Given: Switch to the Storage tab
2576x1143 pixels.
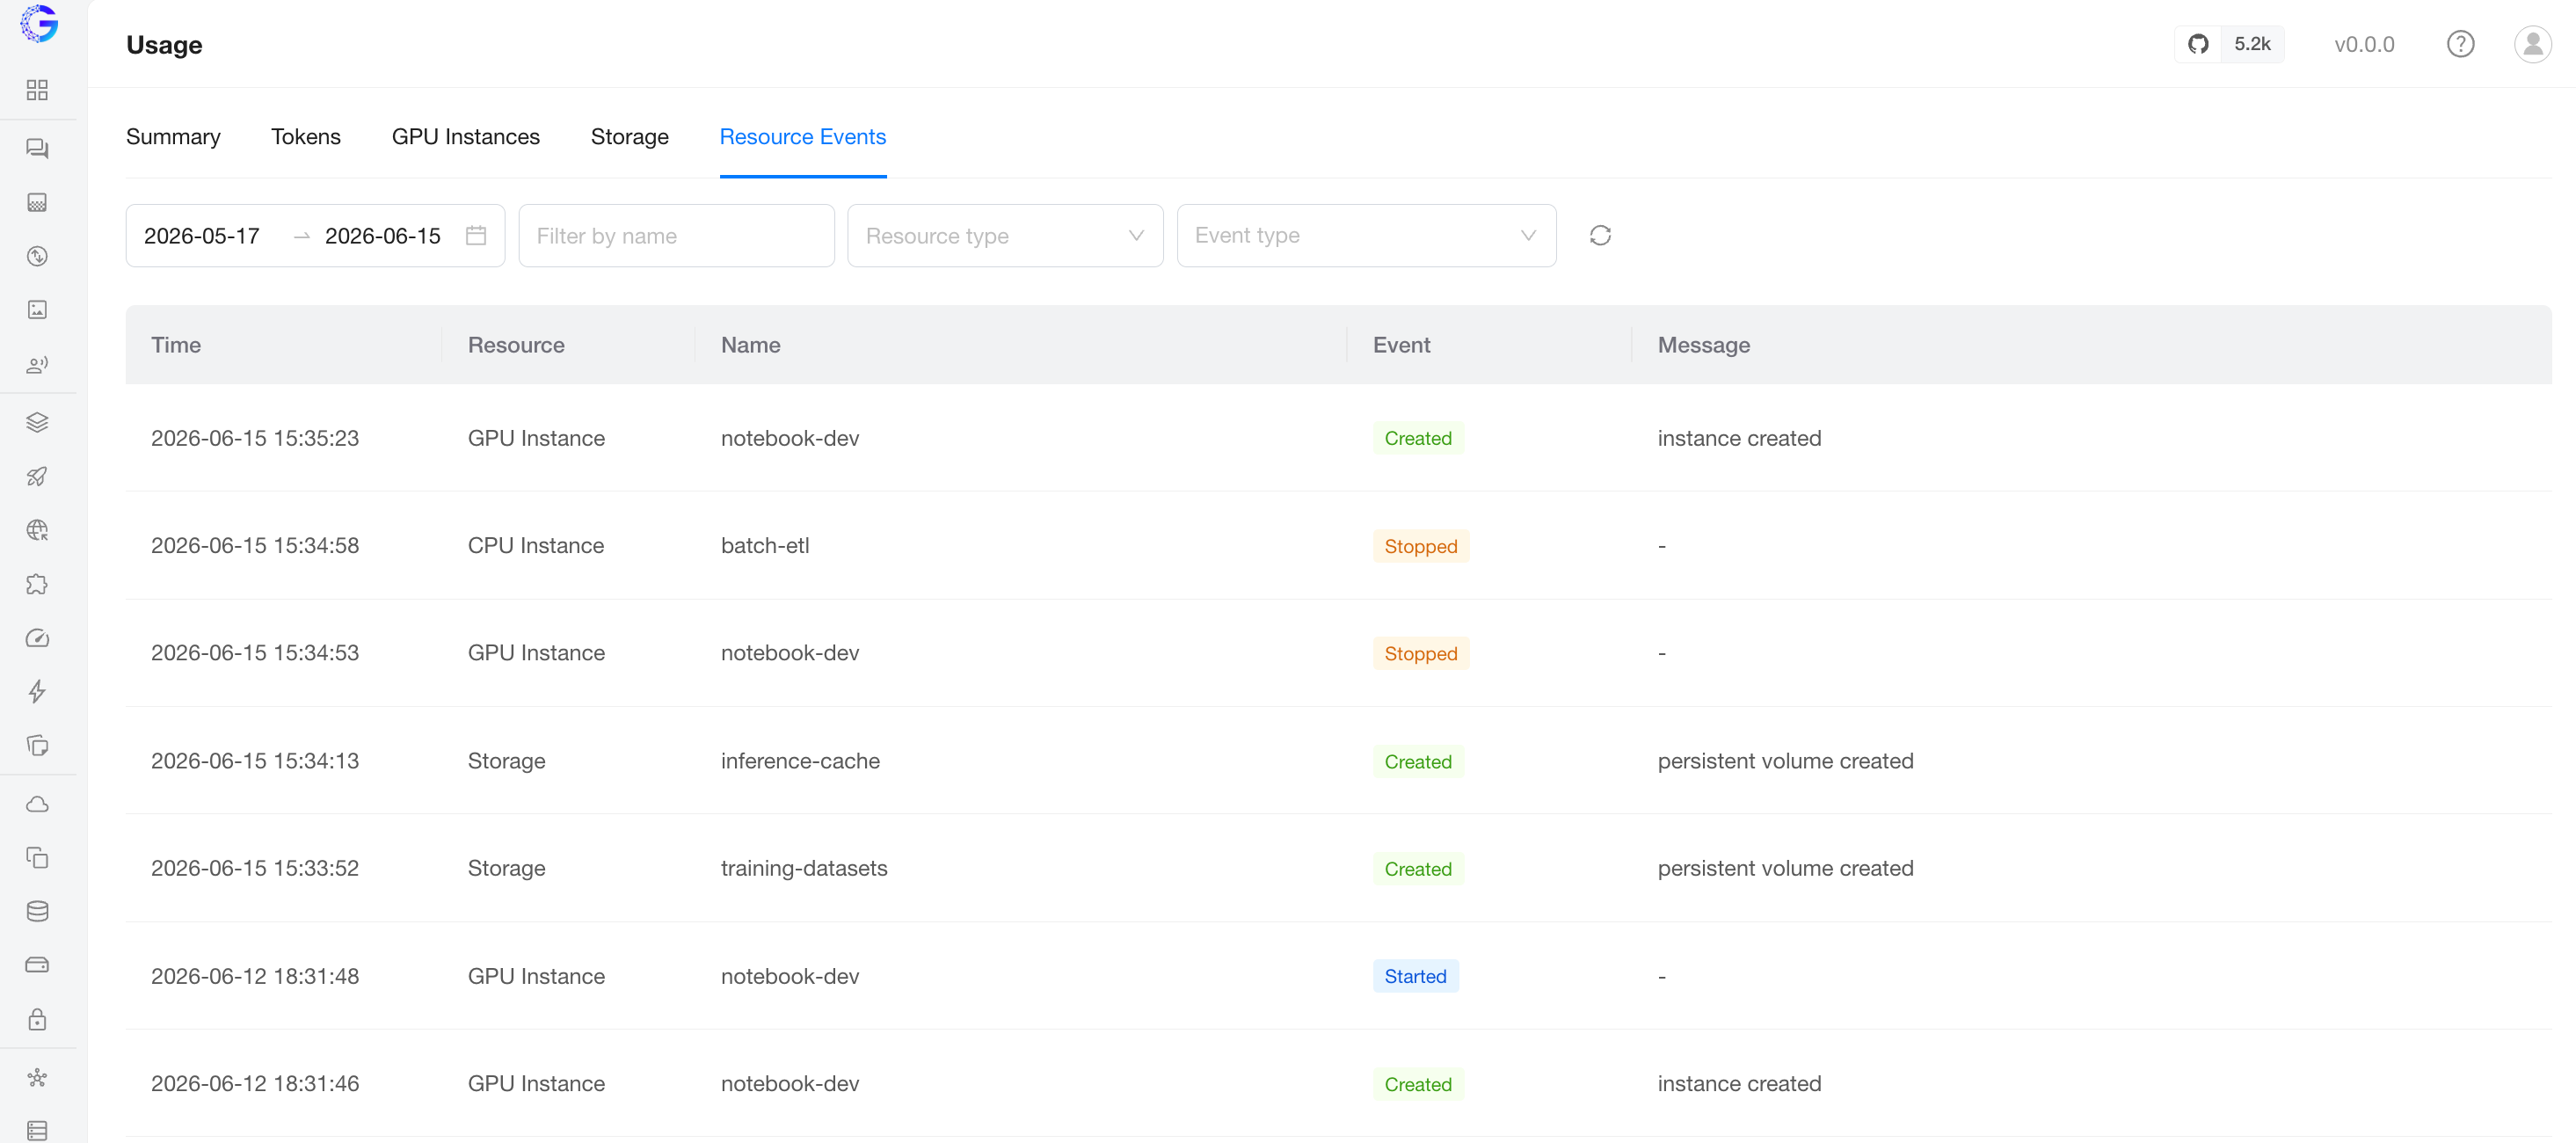Looking at the screenshot, I should point(630,137).
